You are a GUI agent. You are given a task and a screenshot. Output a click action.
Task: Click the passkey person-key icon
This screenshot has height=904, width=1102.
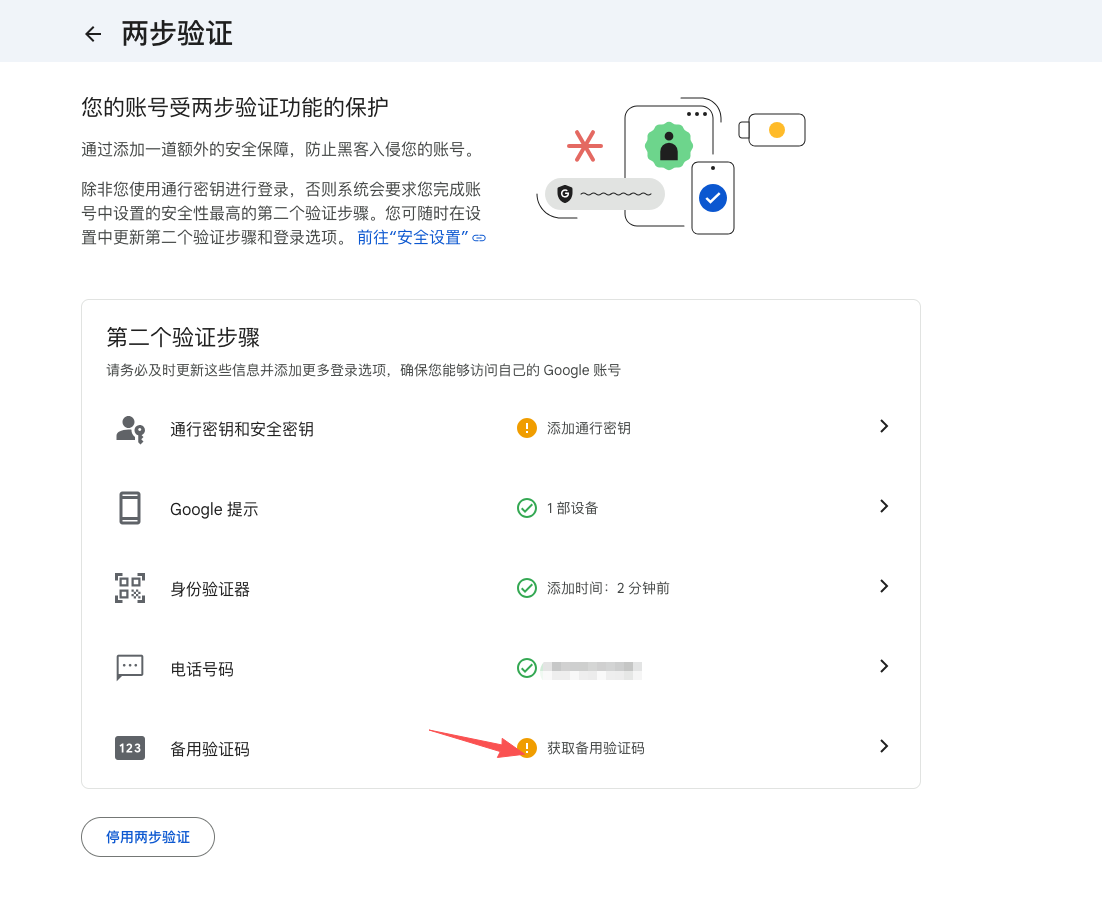130,429
